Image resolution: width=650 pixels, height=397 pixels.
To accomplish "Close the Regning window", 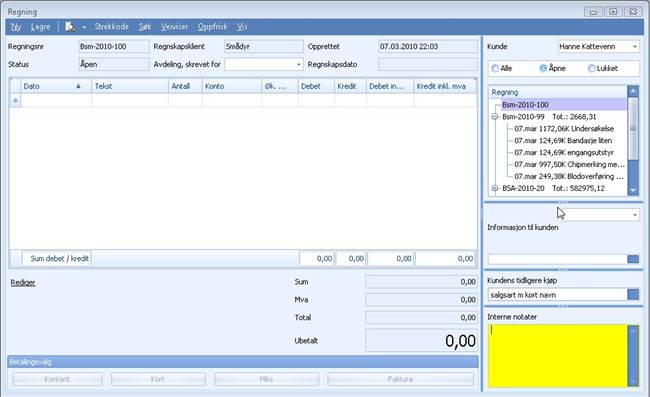I will coord(633,12).
